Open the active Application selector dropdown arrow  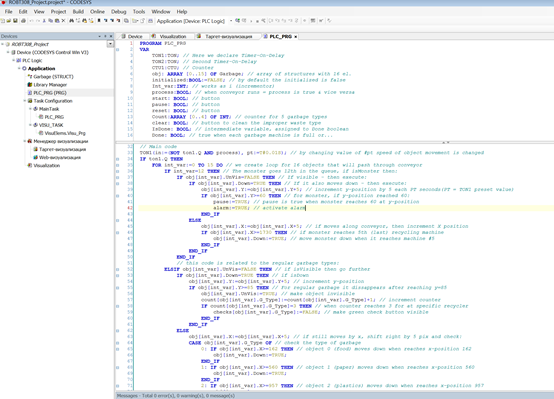(231, 21)
